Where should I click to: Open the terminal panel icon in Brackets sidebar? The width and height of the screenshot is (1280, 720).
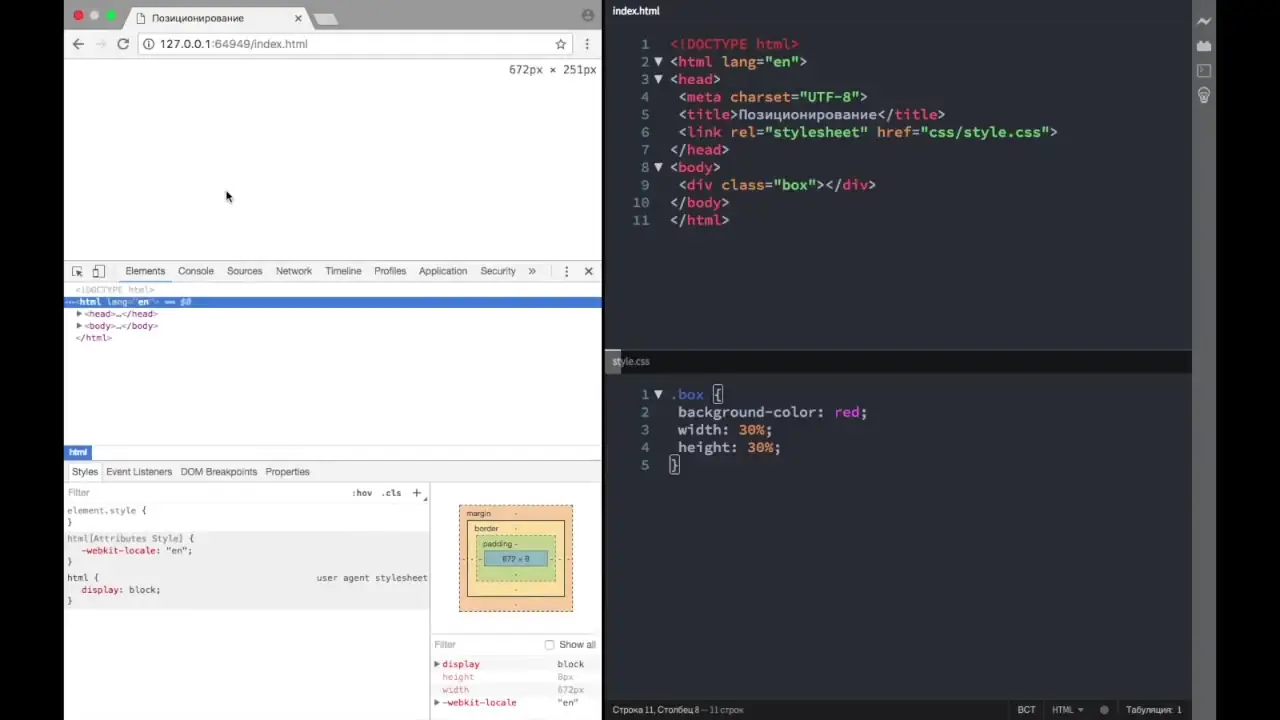(1204, 71)
